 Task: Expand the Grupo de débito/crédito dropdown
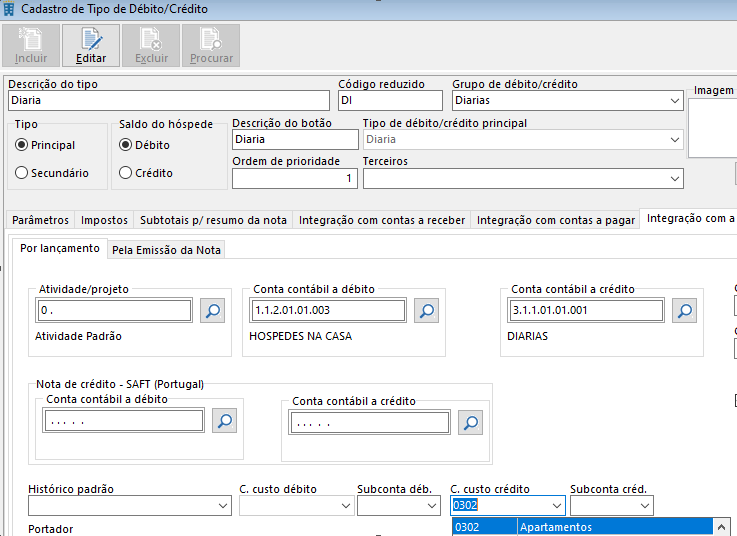675,101
